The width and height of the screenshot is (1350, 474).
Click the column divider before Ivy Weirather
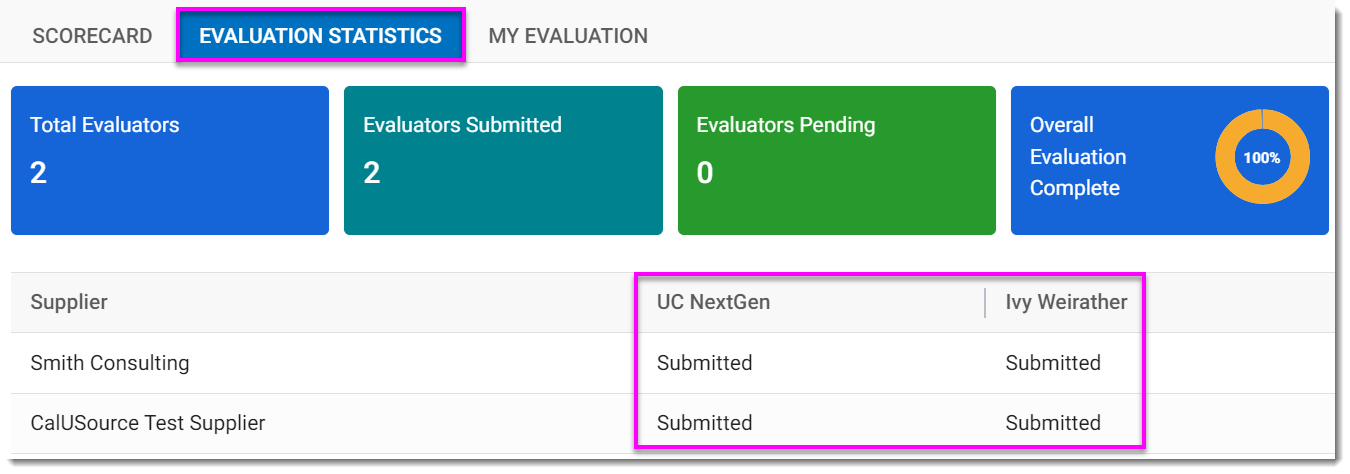coord(985,302)
